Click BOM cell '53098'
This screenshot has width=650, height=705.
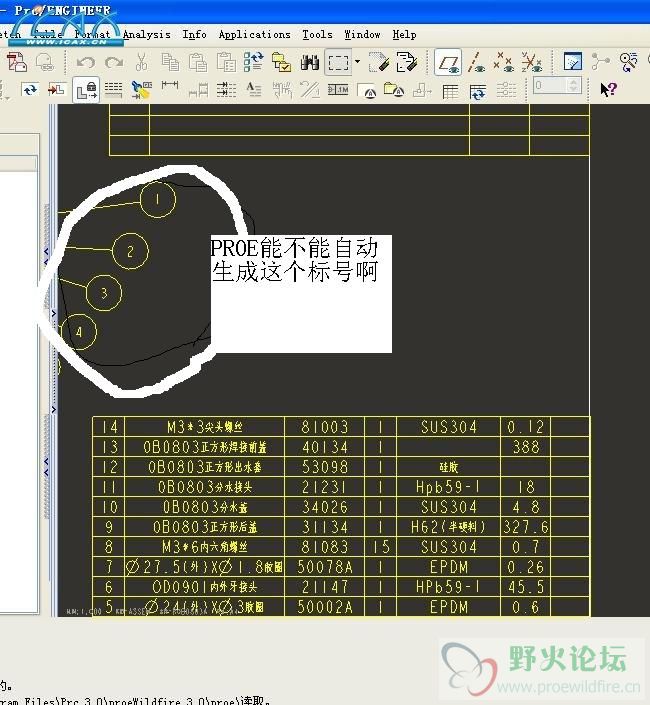[325, 467]
